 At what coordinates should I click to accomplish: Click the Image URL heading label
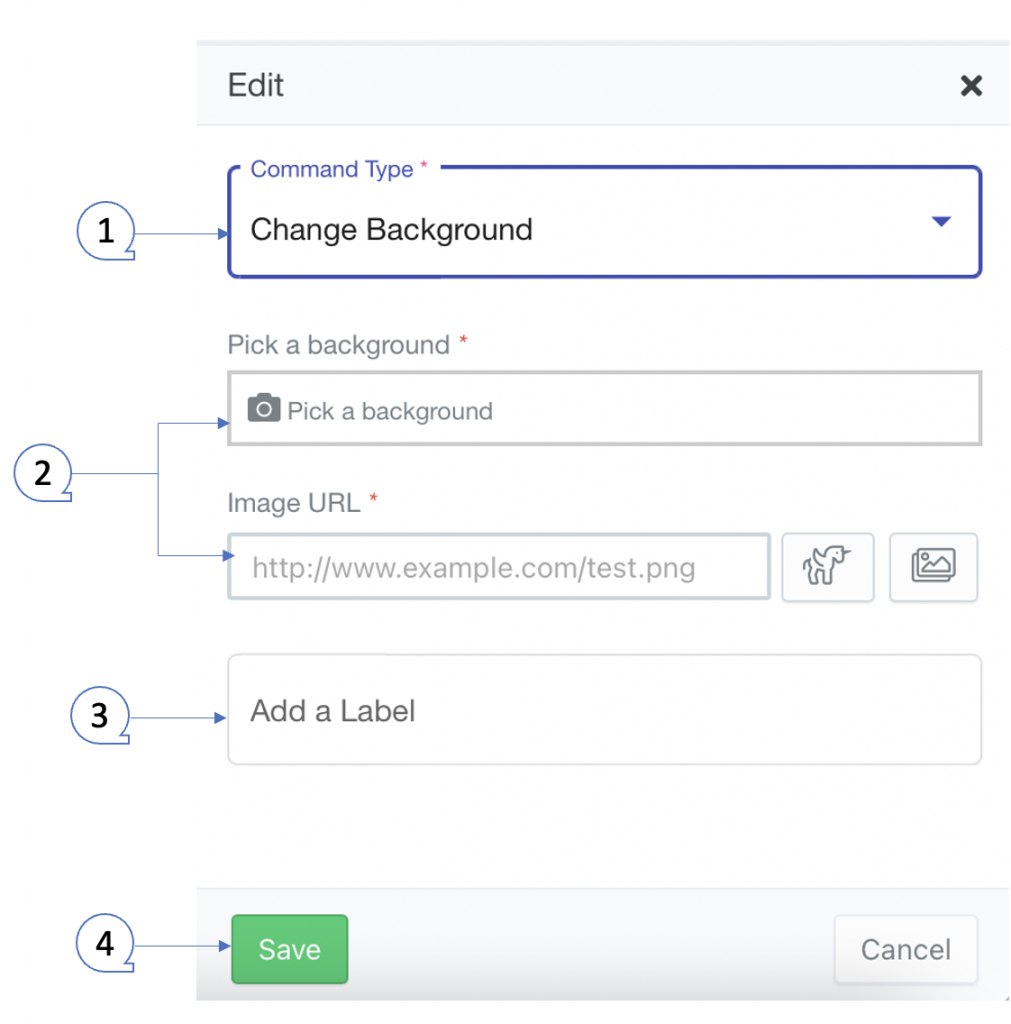tap(294, 504)
